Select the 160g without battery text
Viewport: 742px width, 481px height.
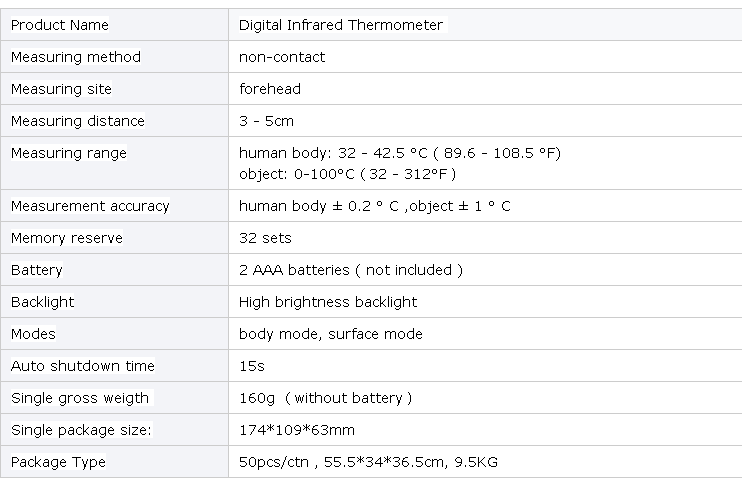(x=326, y=398)
